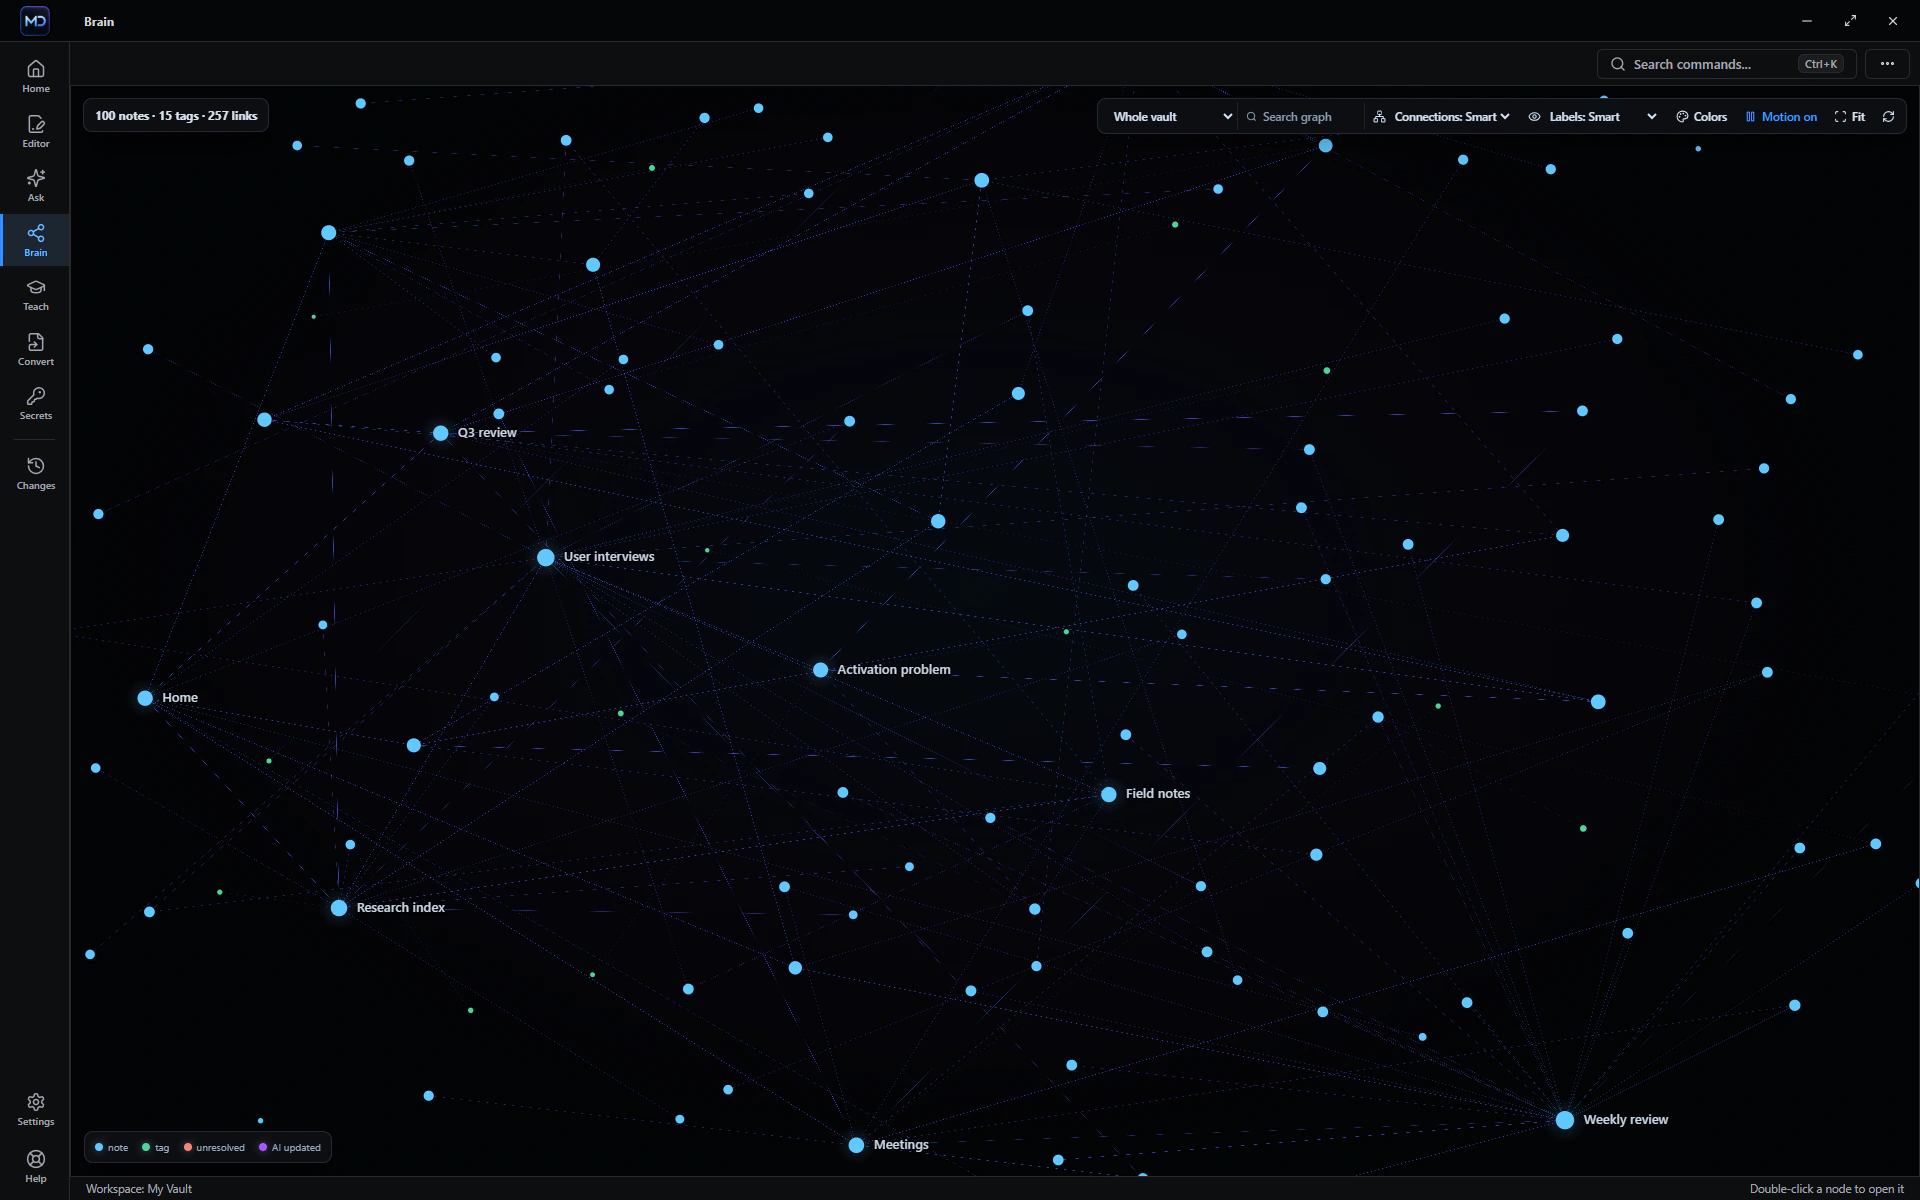Screen dimensions: 1920x1200
Task: Click the AI updated legend entry
Action: [290, 1147]
